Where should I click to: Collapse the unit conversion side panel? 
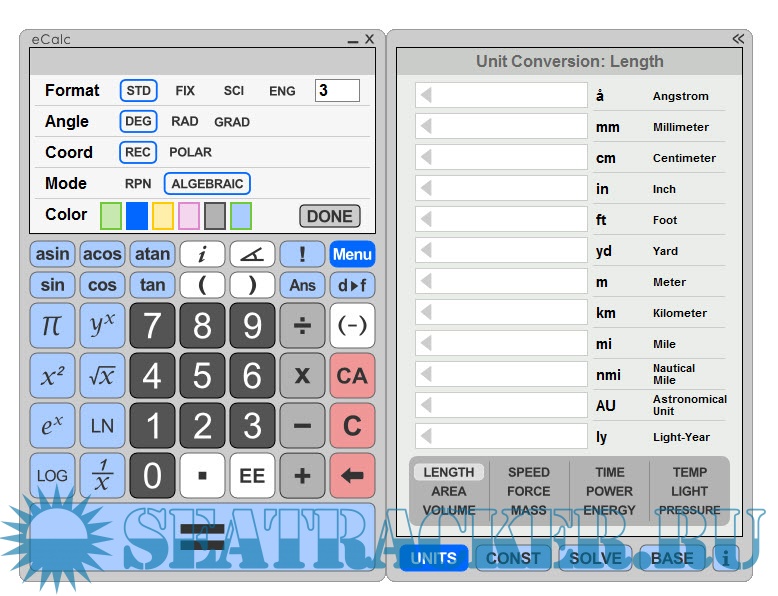coord(738,39)
